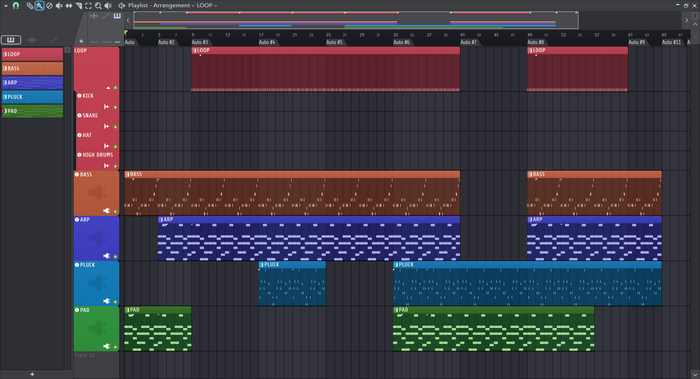700x379 pixels.
Task: Click the KICK track group arrow icon
Action: (x=106, y=107)
